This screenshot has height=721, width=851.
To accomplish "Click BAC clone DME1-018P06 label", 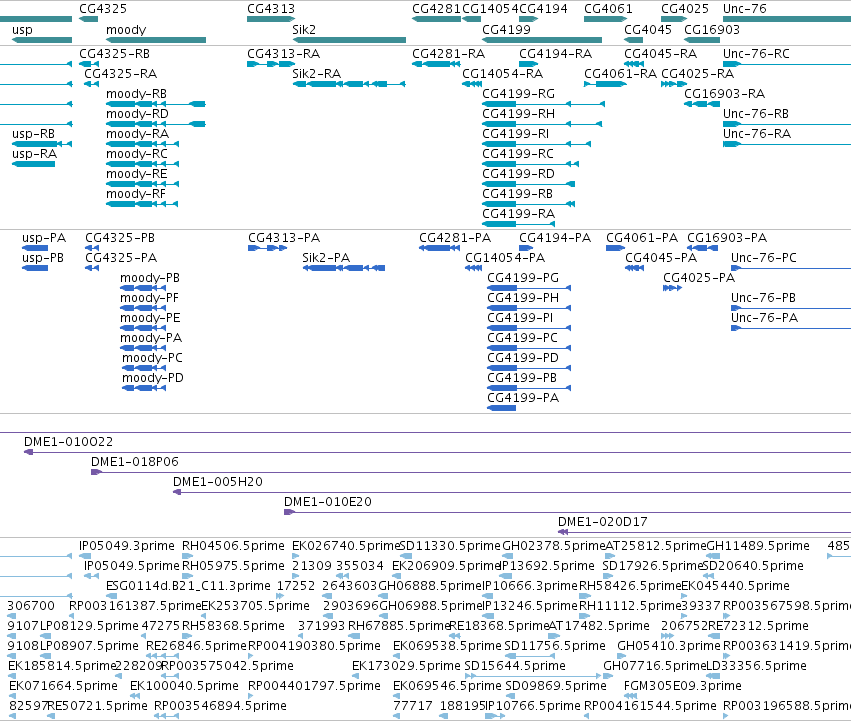I will (x=135, y=462).
